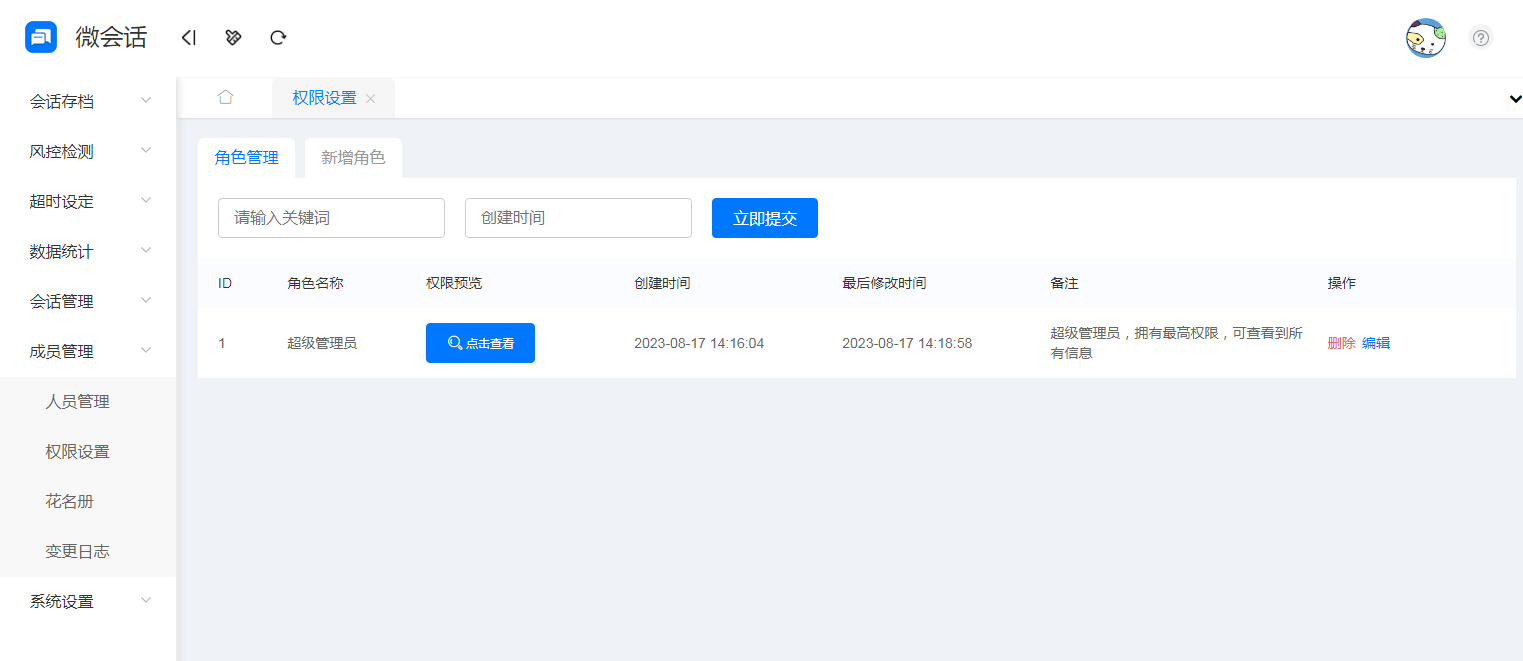Click the user avatar in the top right
The width and height of the screenshot is (1523, 661).
[1425, 37]
